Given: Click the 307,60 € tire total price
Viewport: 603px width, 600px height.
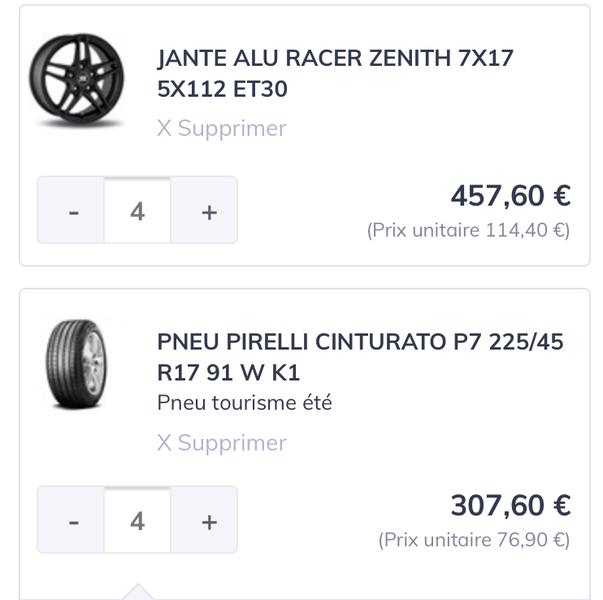Looking at the screenshot, I should pos(511,505).
